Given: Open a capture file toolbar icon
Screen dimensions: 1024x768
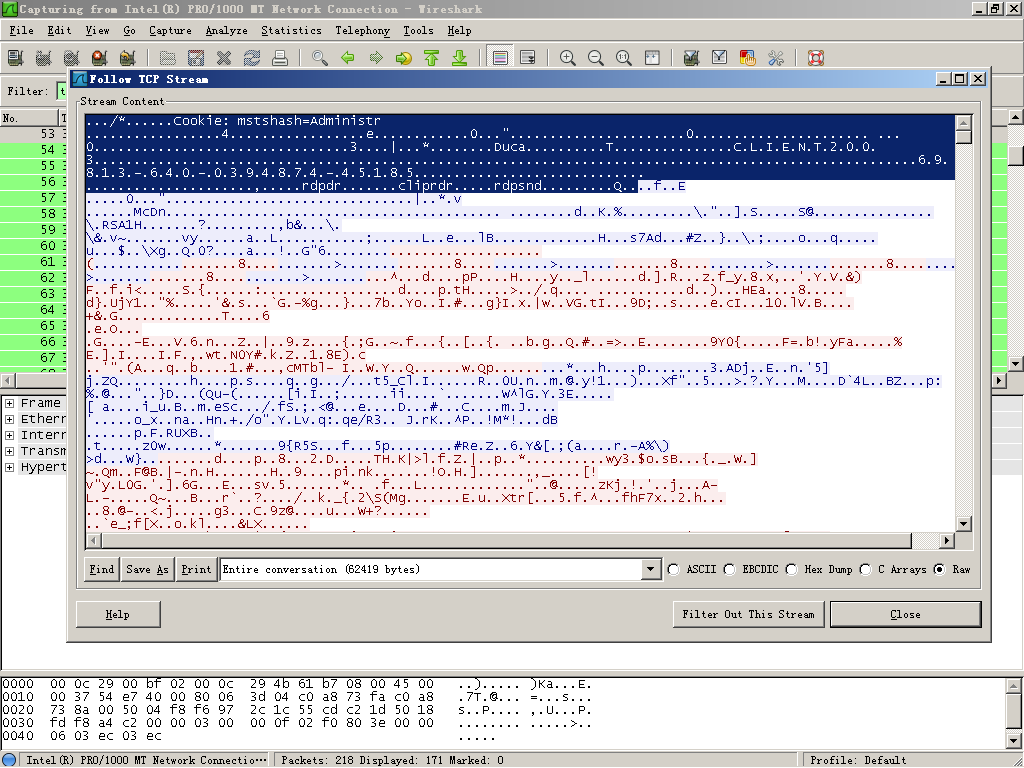Looking at the screenshot, I should pos(168,58).
